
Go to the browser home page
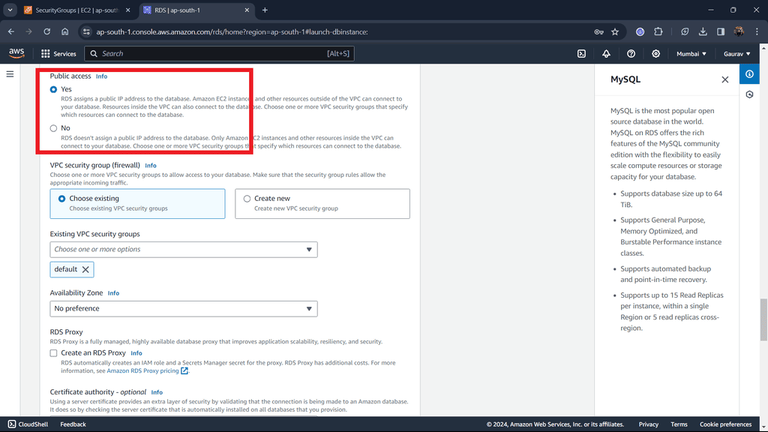[x=65, y=32]
